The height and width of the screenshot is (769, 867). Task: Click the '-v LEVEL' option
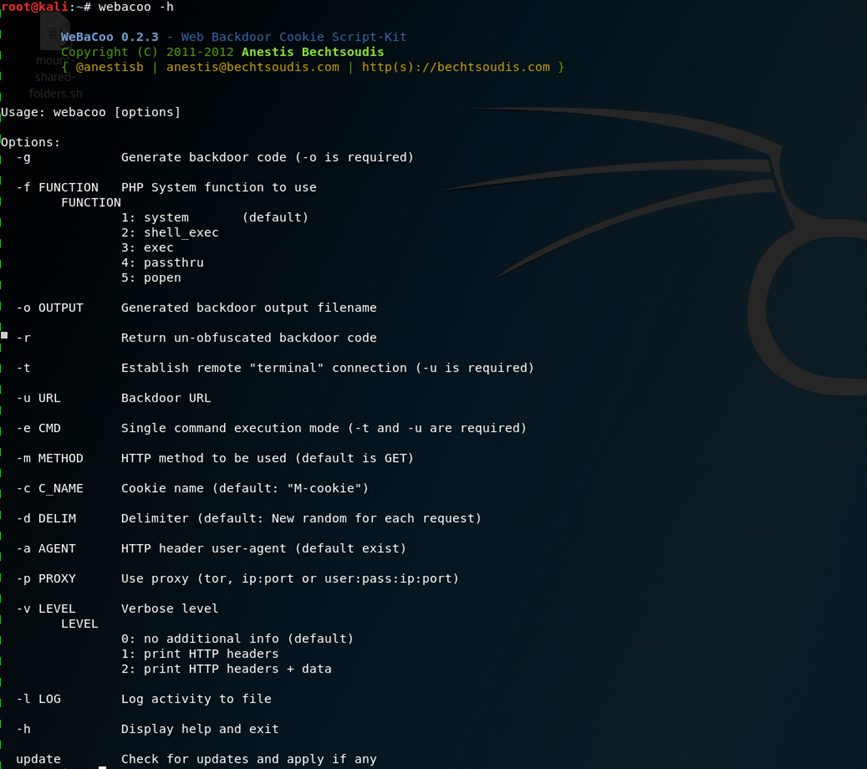click(x=46, y=609)
